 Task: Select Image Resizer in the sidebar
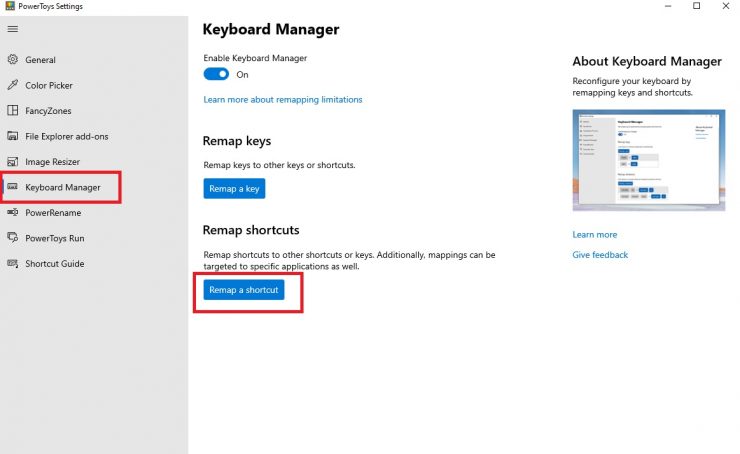[x=52, y=162]
